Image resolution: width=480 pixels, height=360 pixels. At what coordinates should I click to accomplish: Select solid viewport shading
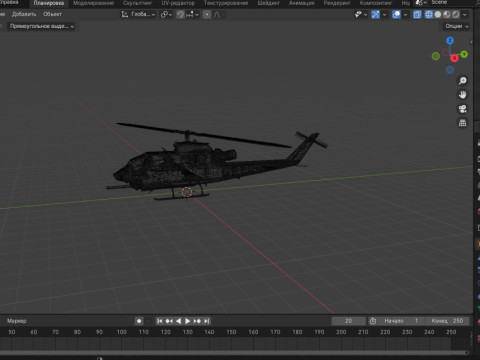coord(438,14)
